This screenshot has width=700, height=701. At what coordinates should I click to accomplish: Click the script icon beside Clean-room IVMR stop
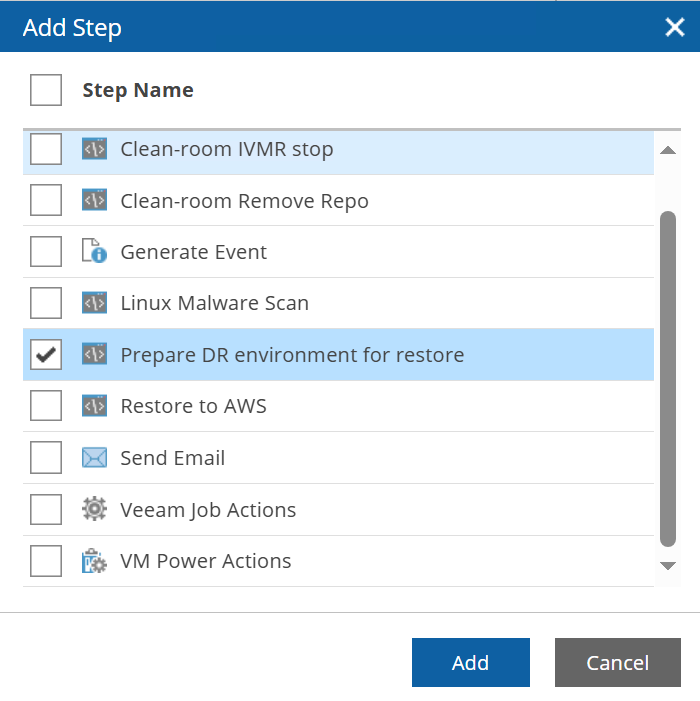point(94,150)
